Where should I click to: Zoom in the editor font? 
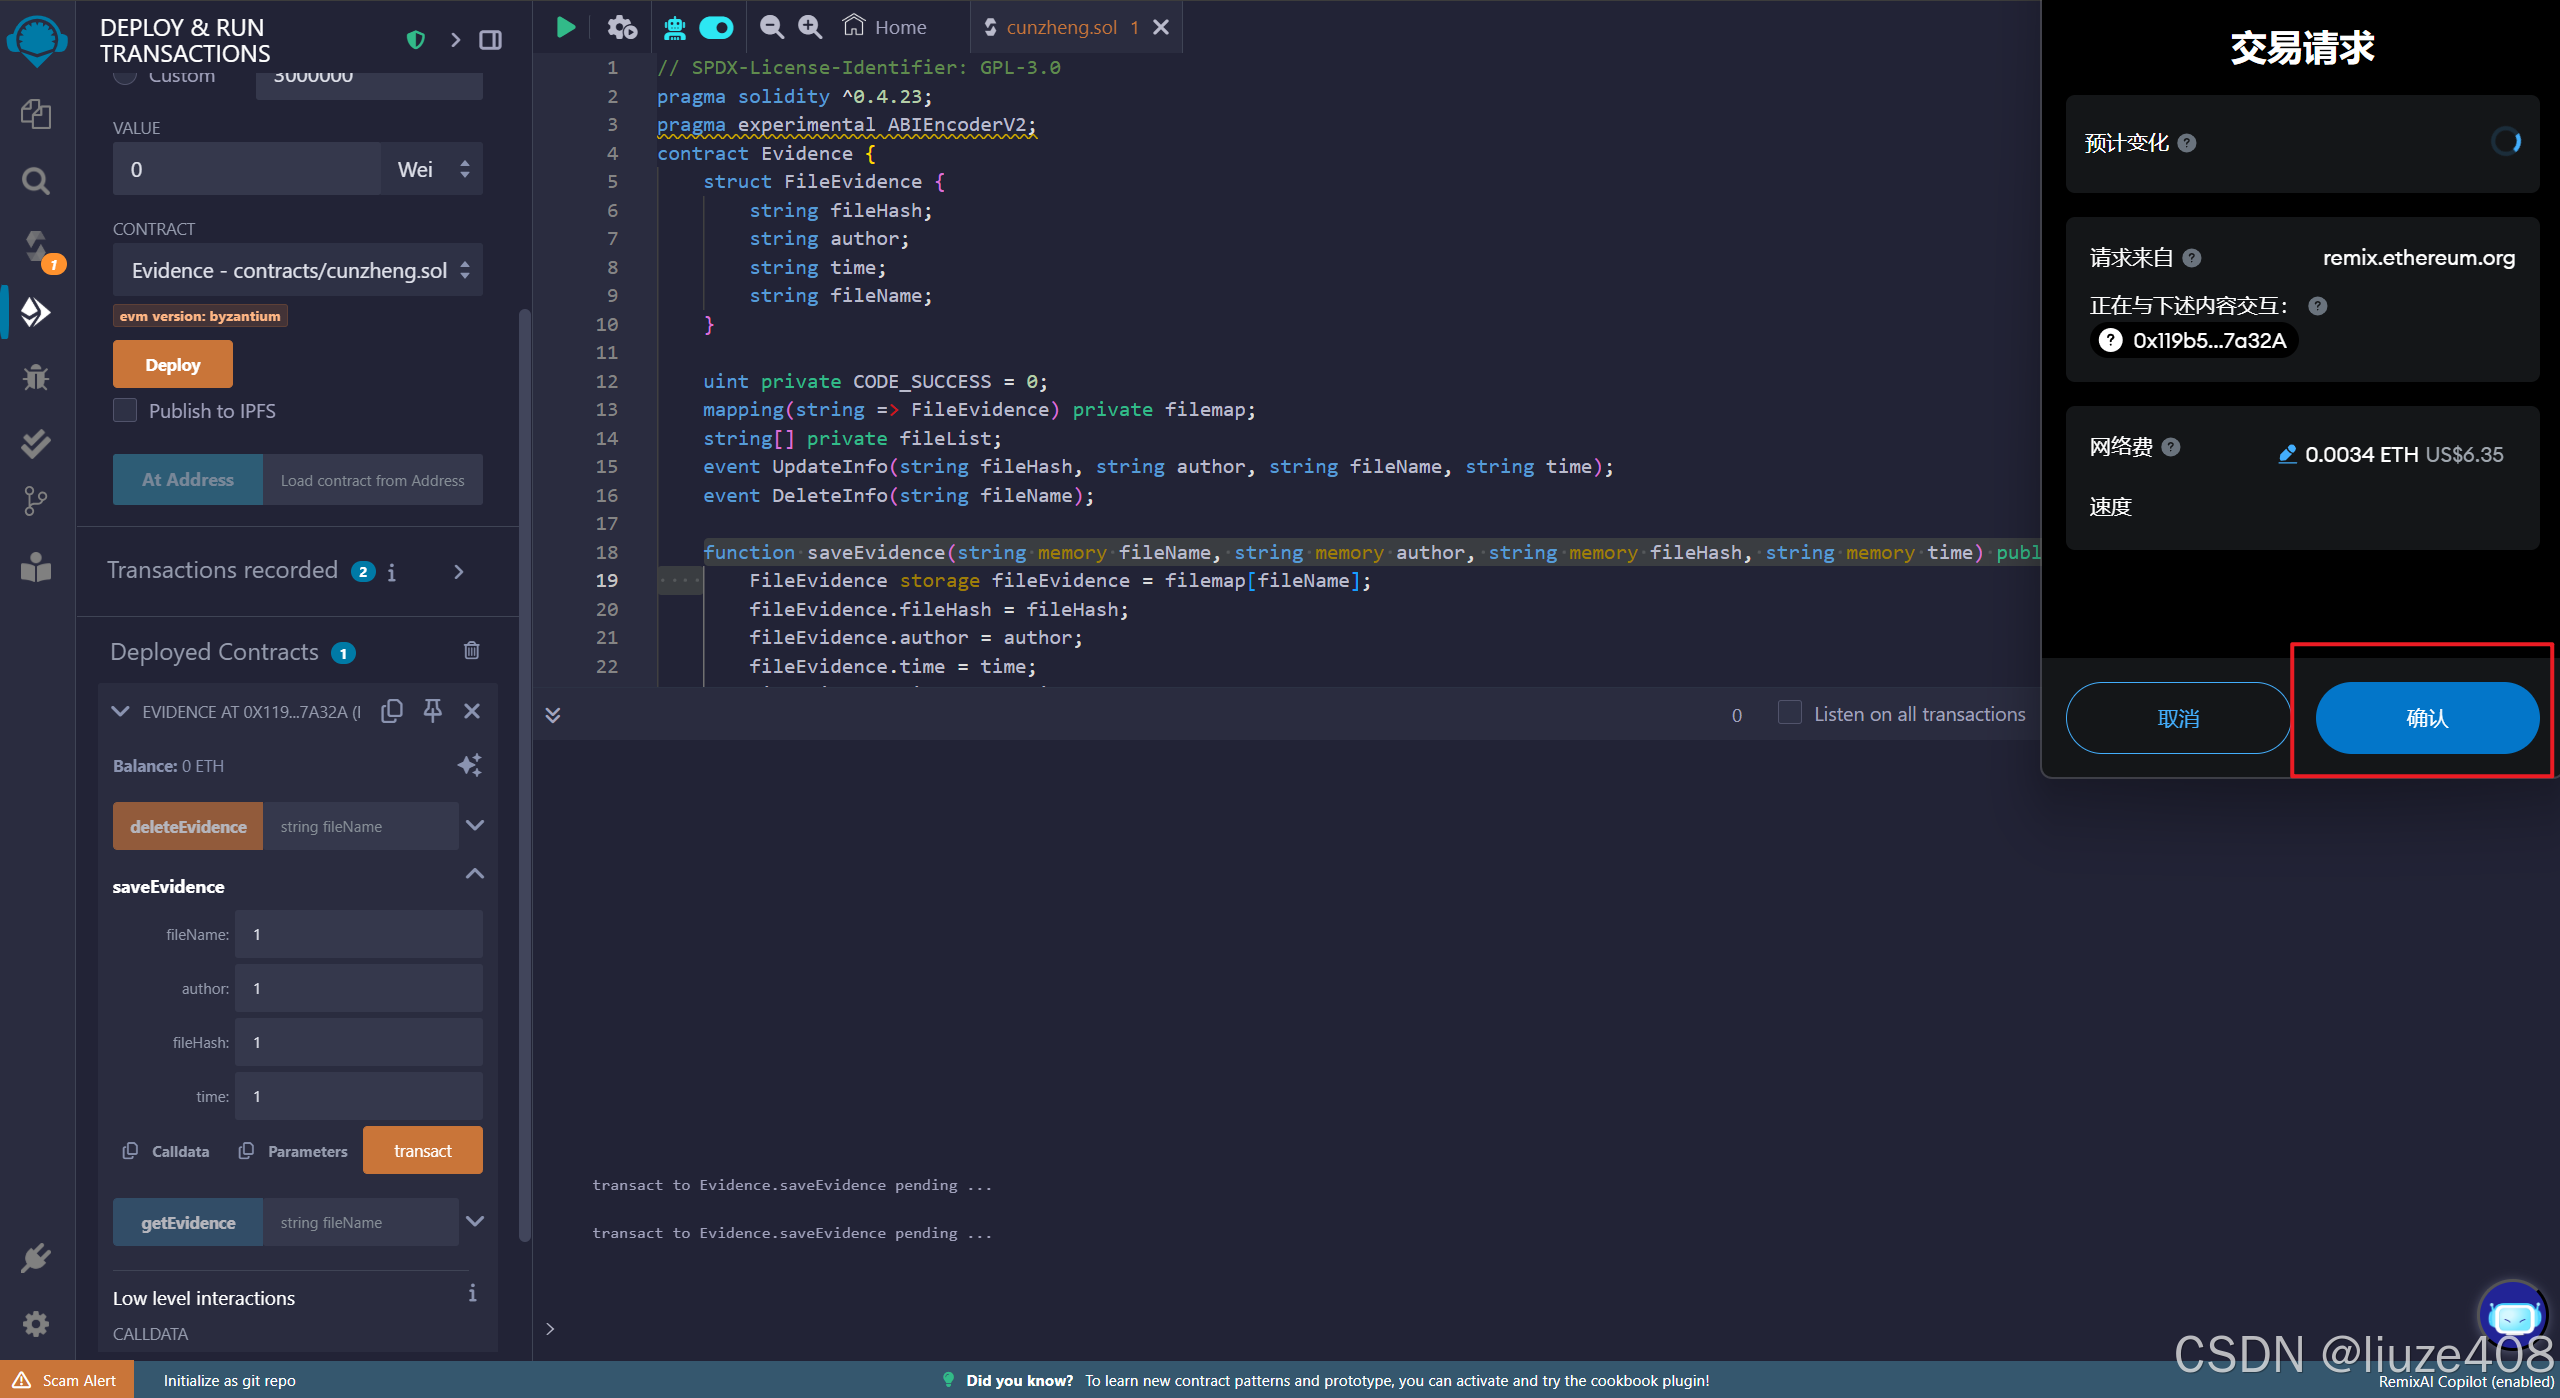click(810, 27)
